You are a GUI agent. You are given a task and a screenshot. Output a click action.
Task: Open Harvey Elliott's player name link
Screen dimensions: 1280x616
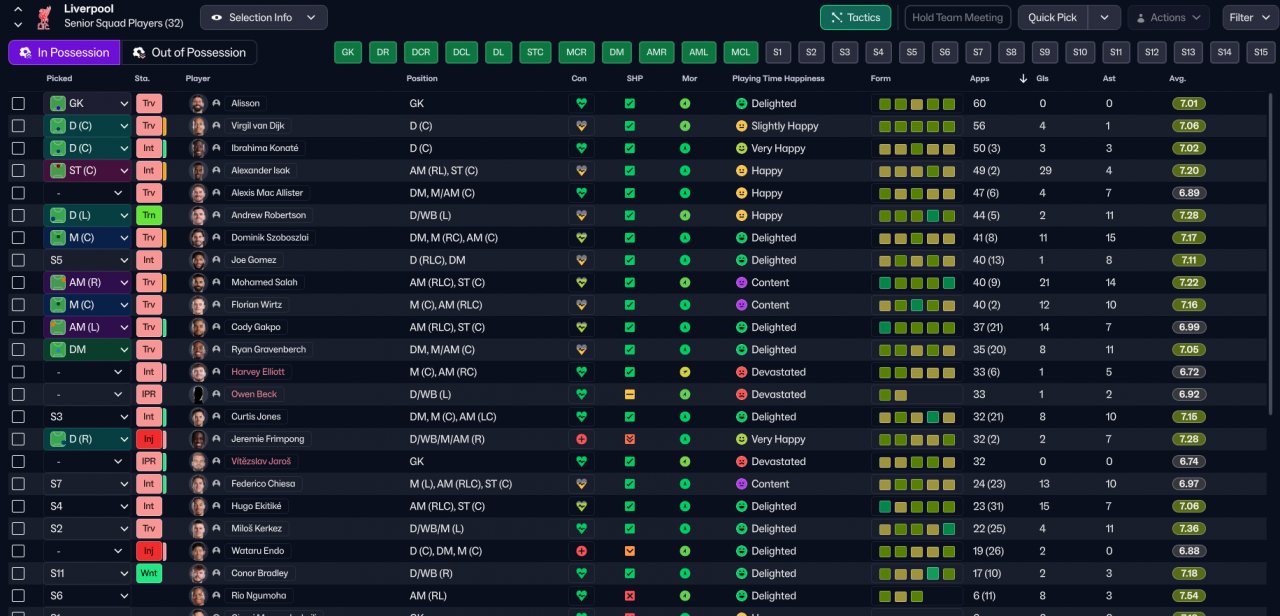[258, 372]
